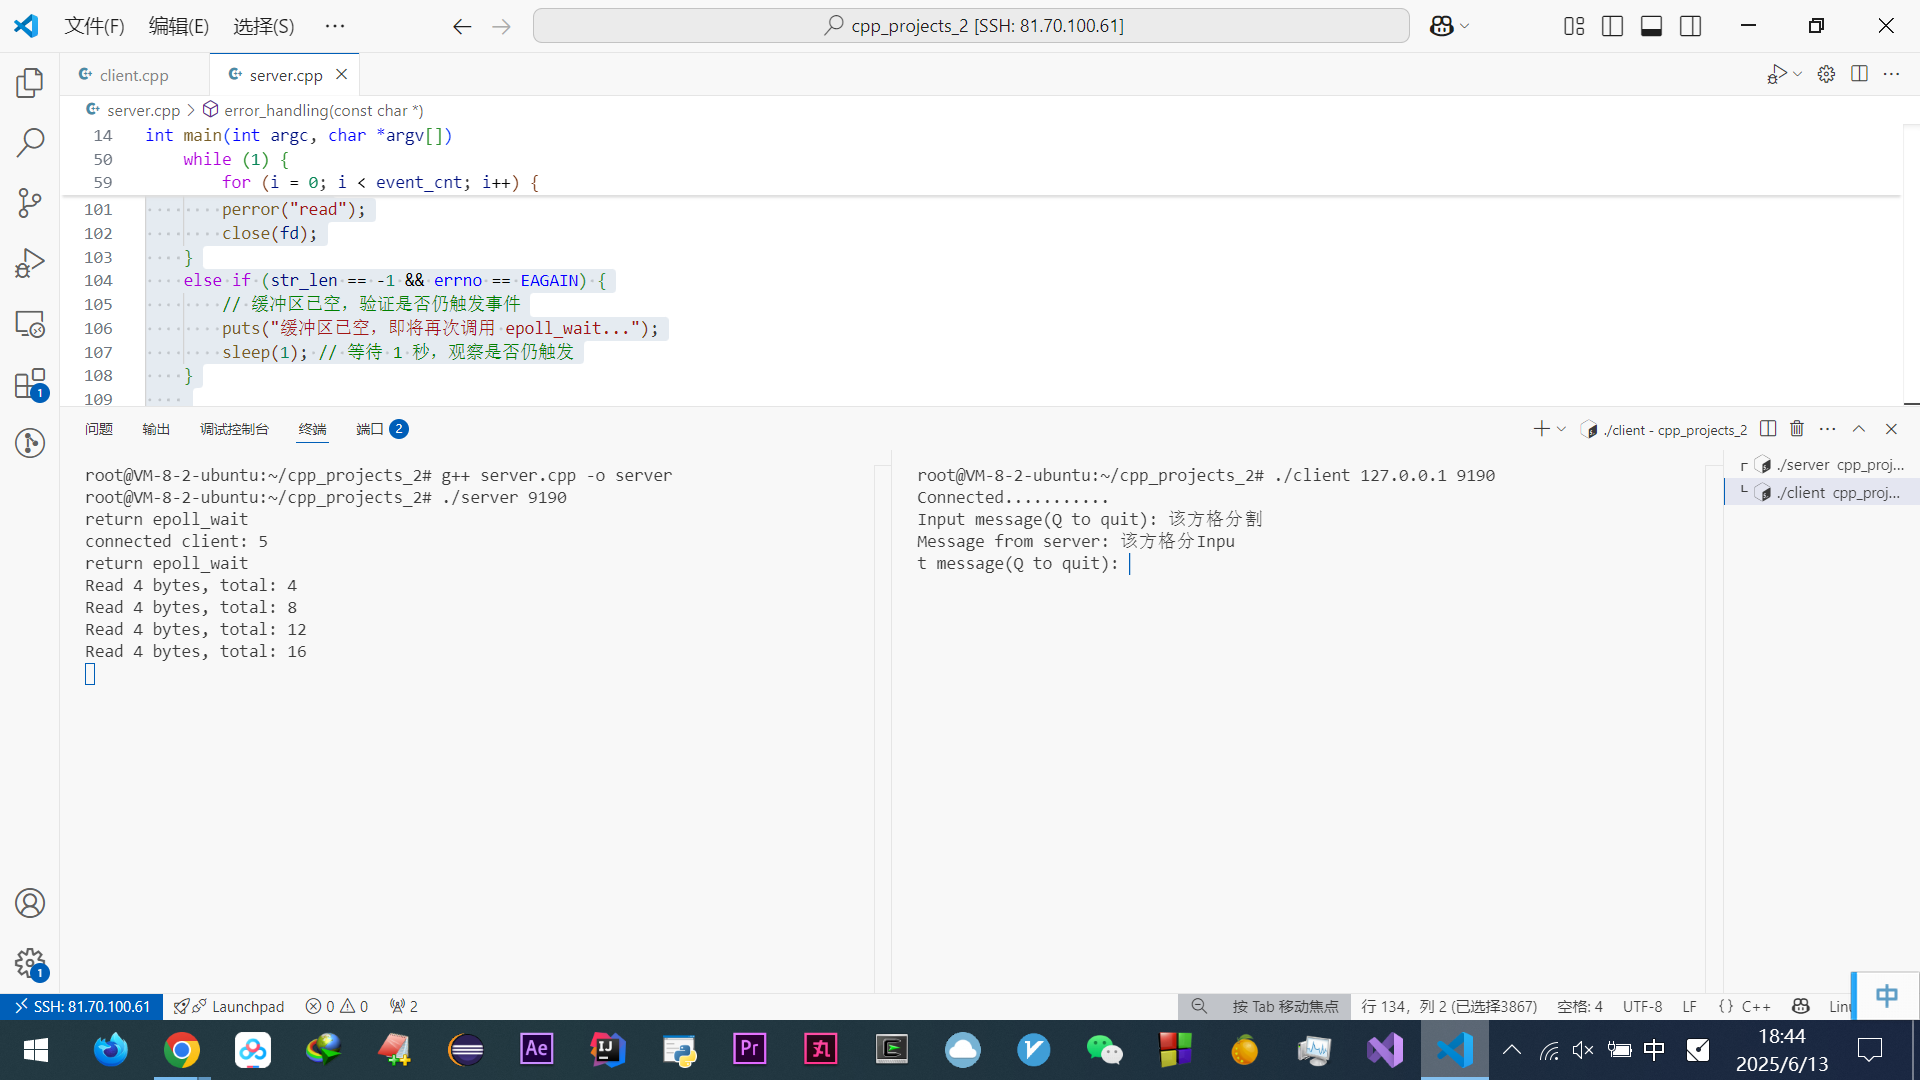Open Run and Debug view
This screenshot has height=1080, width=1920.
tap(30, 263)
